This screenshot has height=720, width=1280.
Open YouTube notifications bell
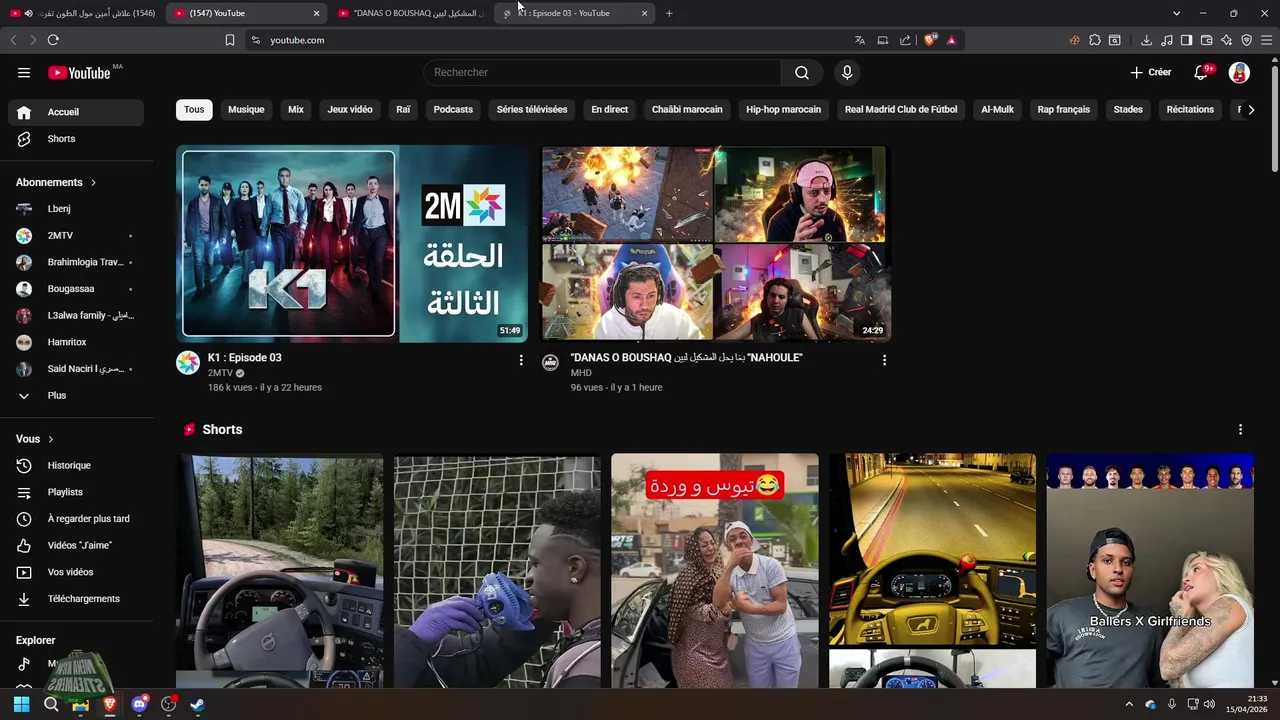(1201, 72)
